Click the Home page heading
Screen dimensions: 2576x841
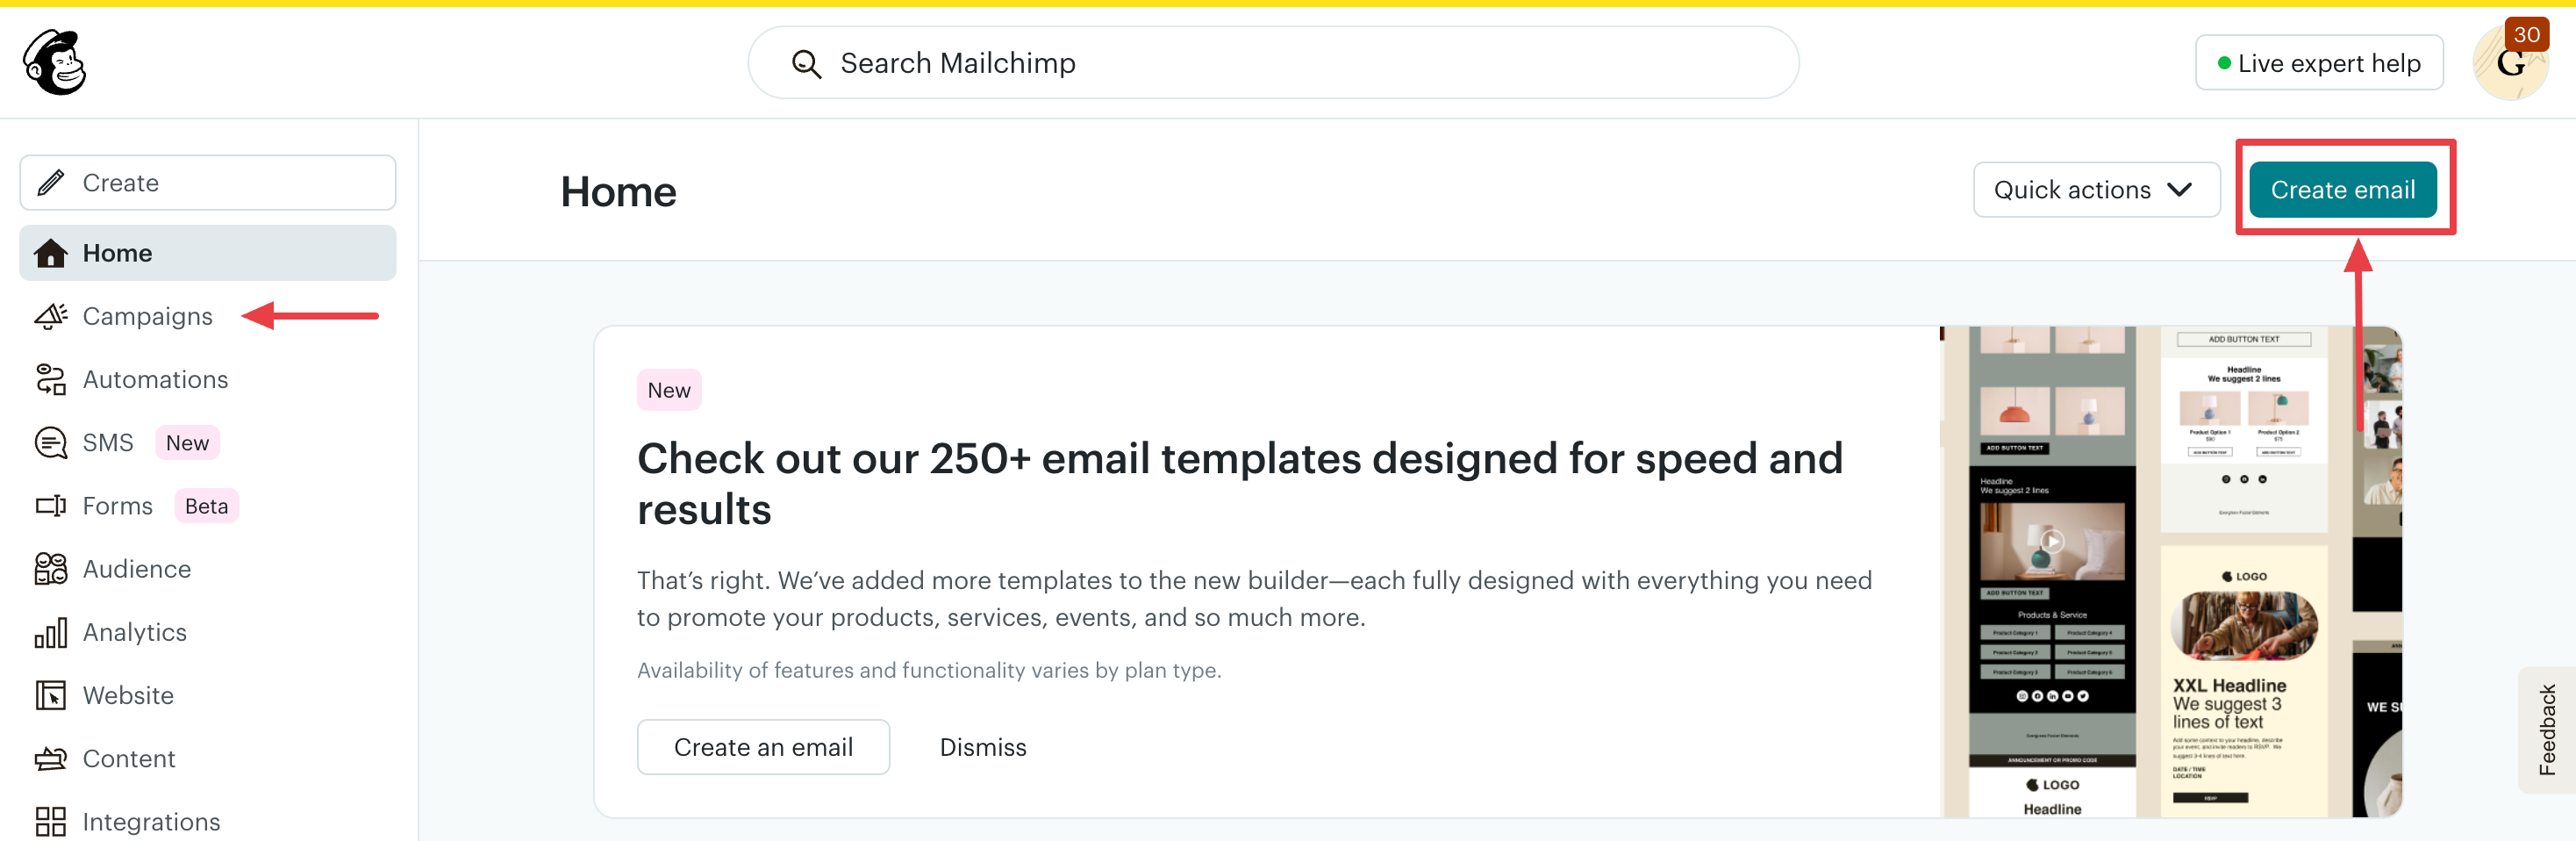click(x=618, y=191)
